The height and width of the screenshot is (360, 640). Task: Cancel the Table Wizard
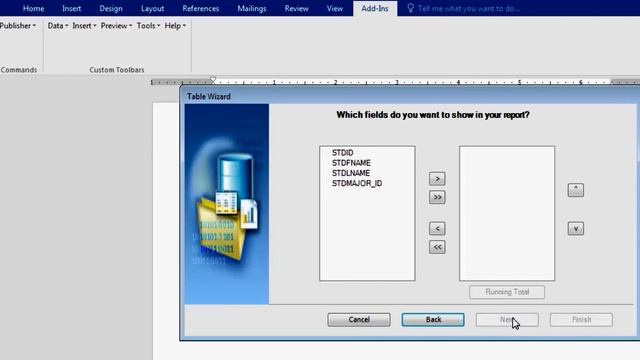click(x=359, y=320)
